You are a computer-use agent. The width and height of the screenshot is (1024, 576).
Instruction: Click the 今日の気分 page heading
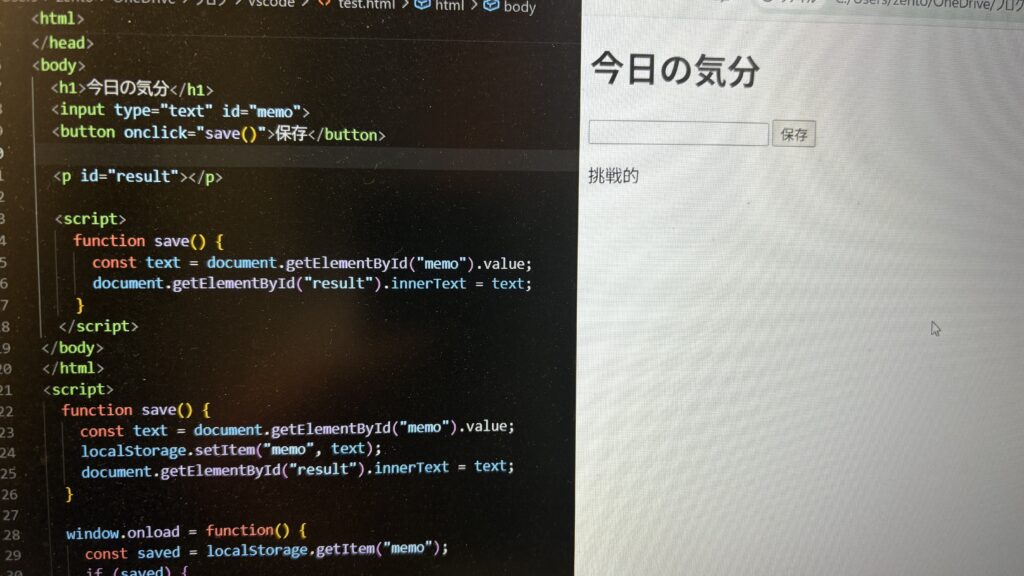point(674,71)
